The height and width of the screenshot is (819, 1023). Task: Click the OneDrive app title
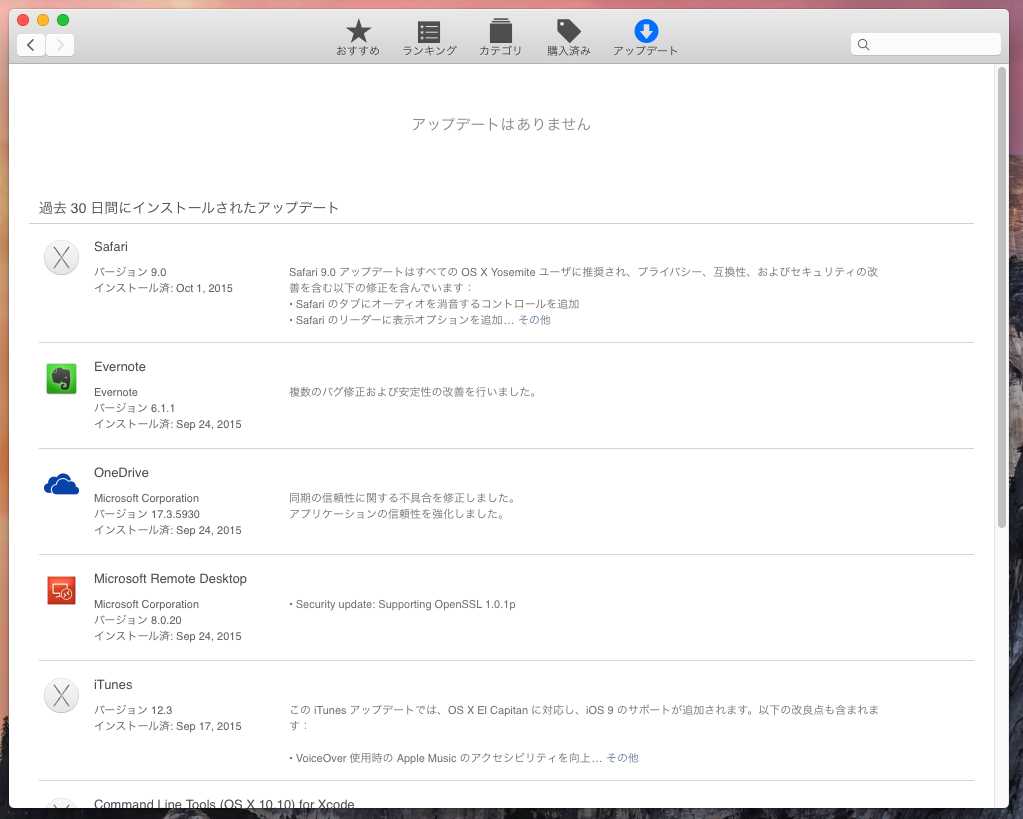(121, 472)
